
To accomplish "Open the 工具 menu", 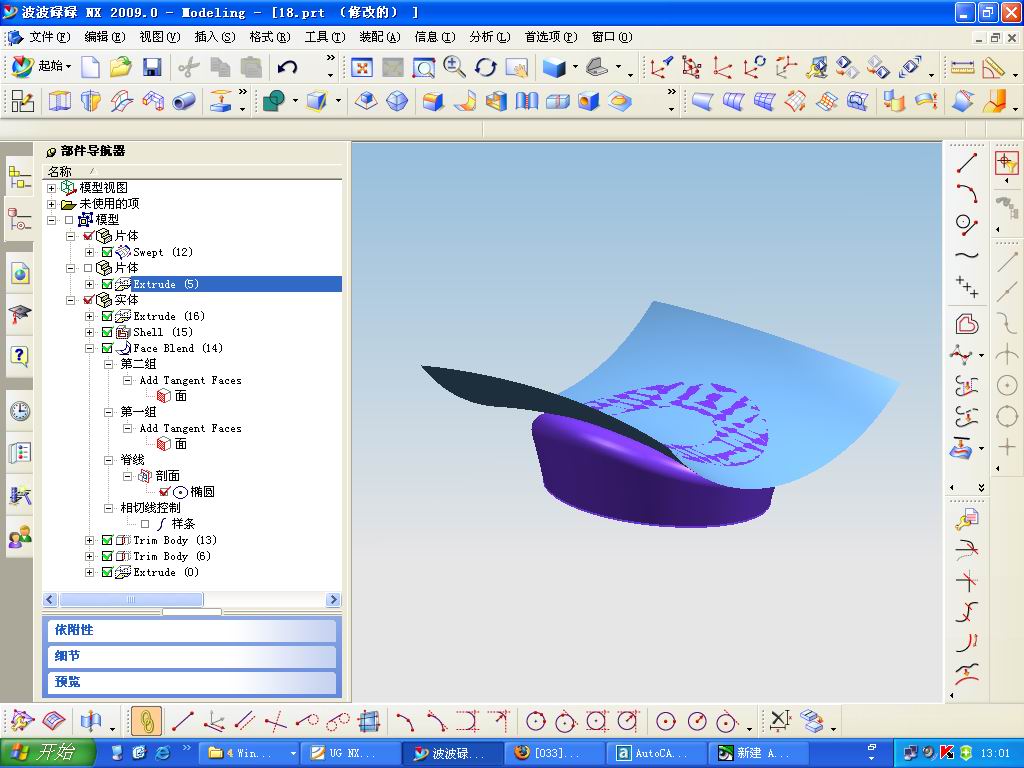I will tap(325, 37).
